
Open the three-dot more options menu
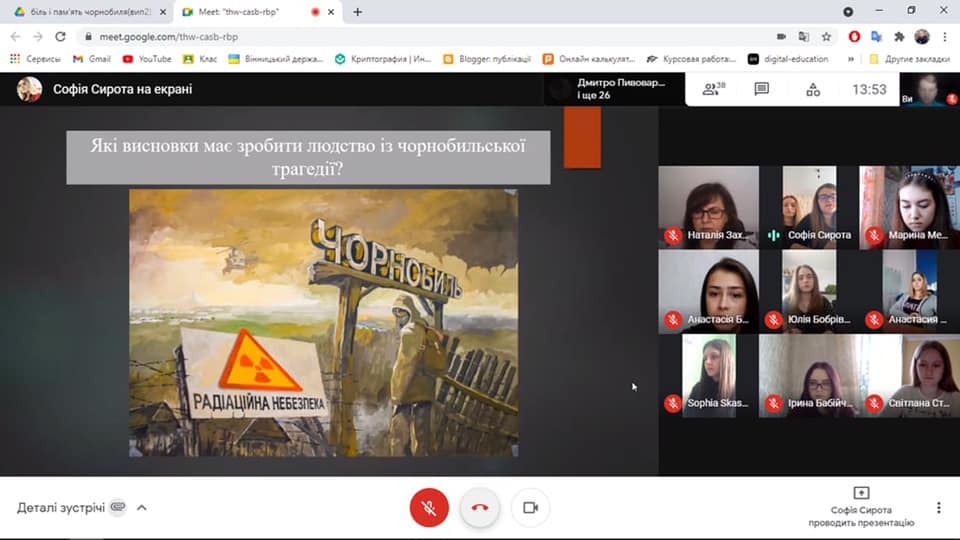coord(939,508)
